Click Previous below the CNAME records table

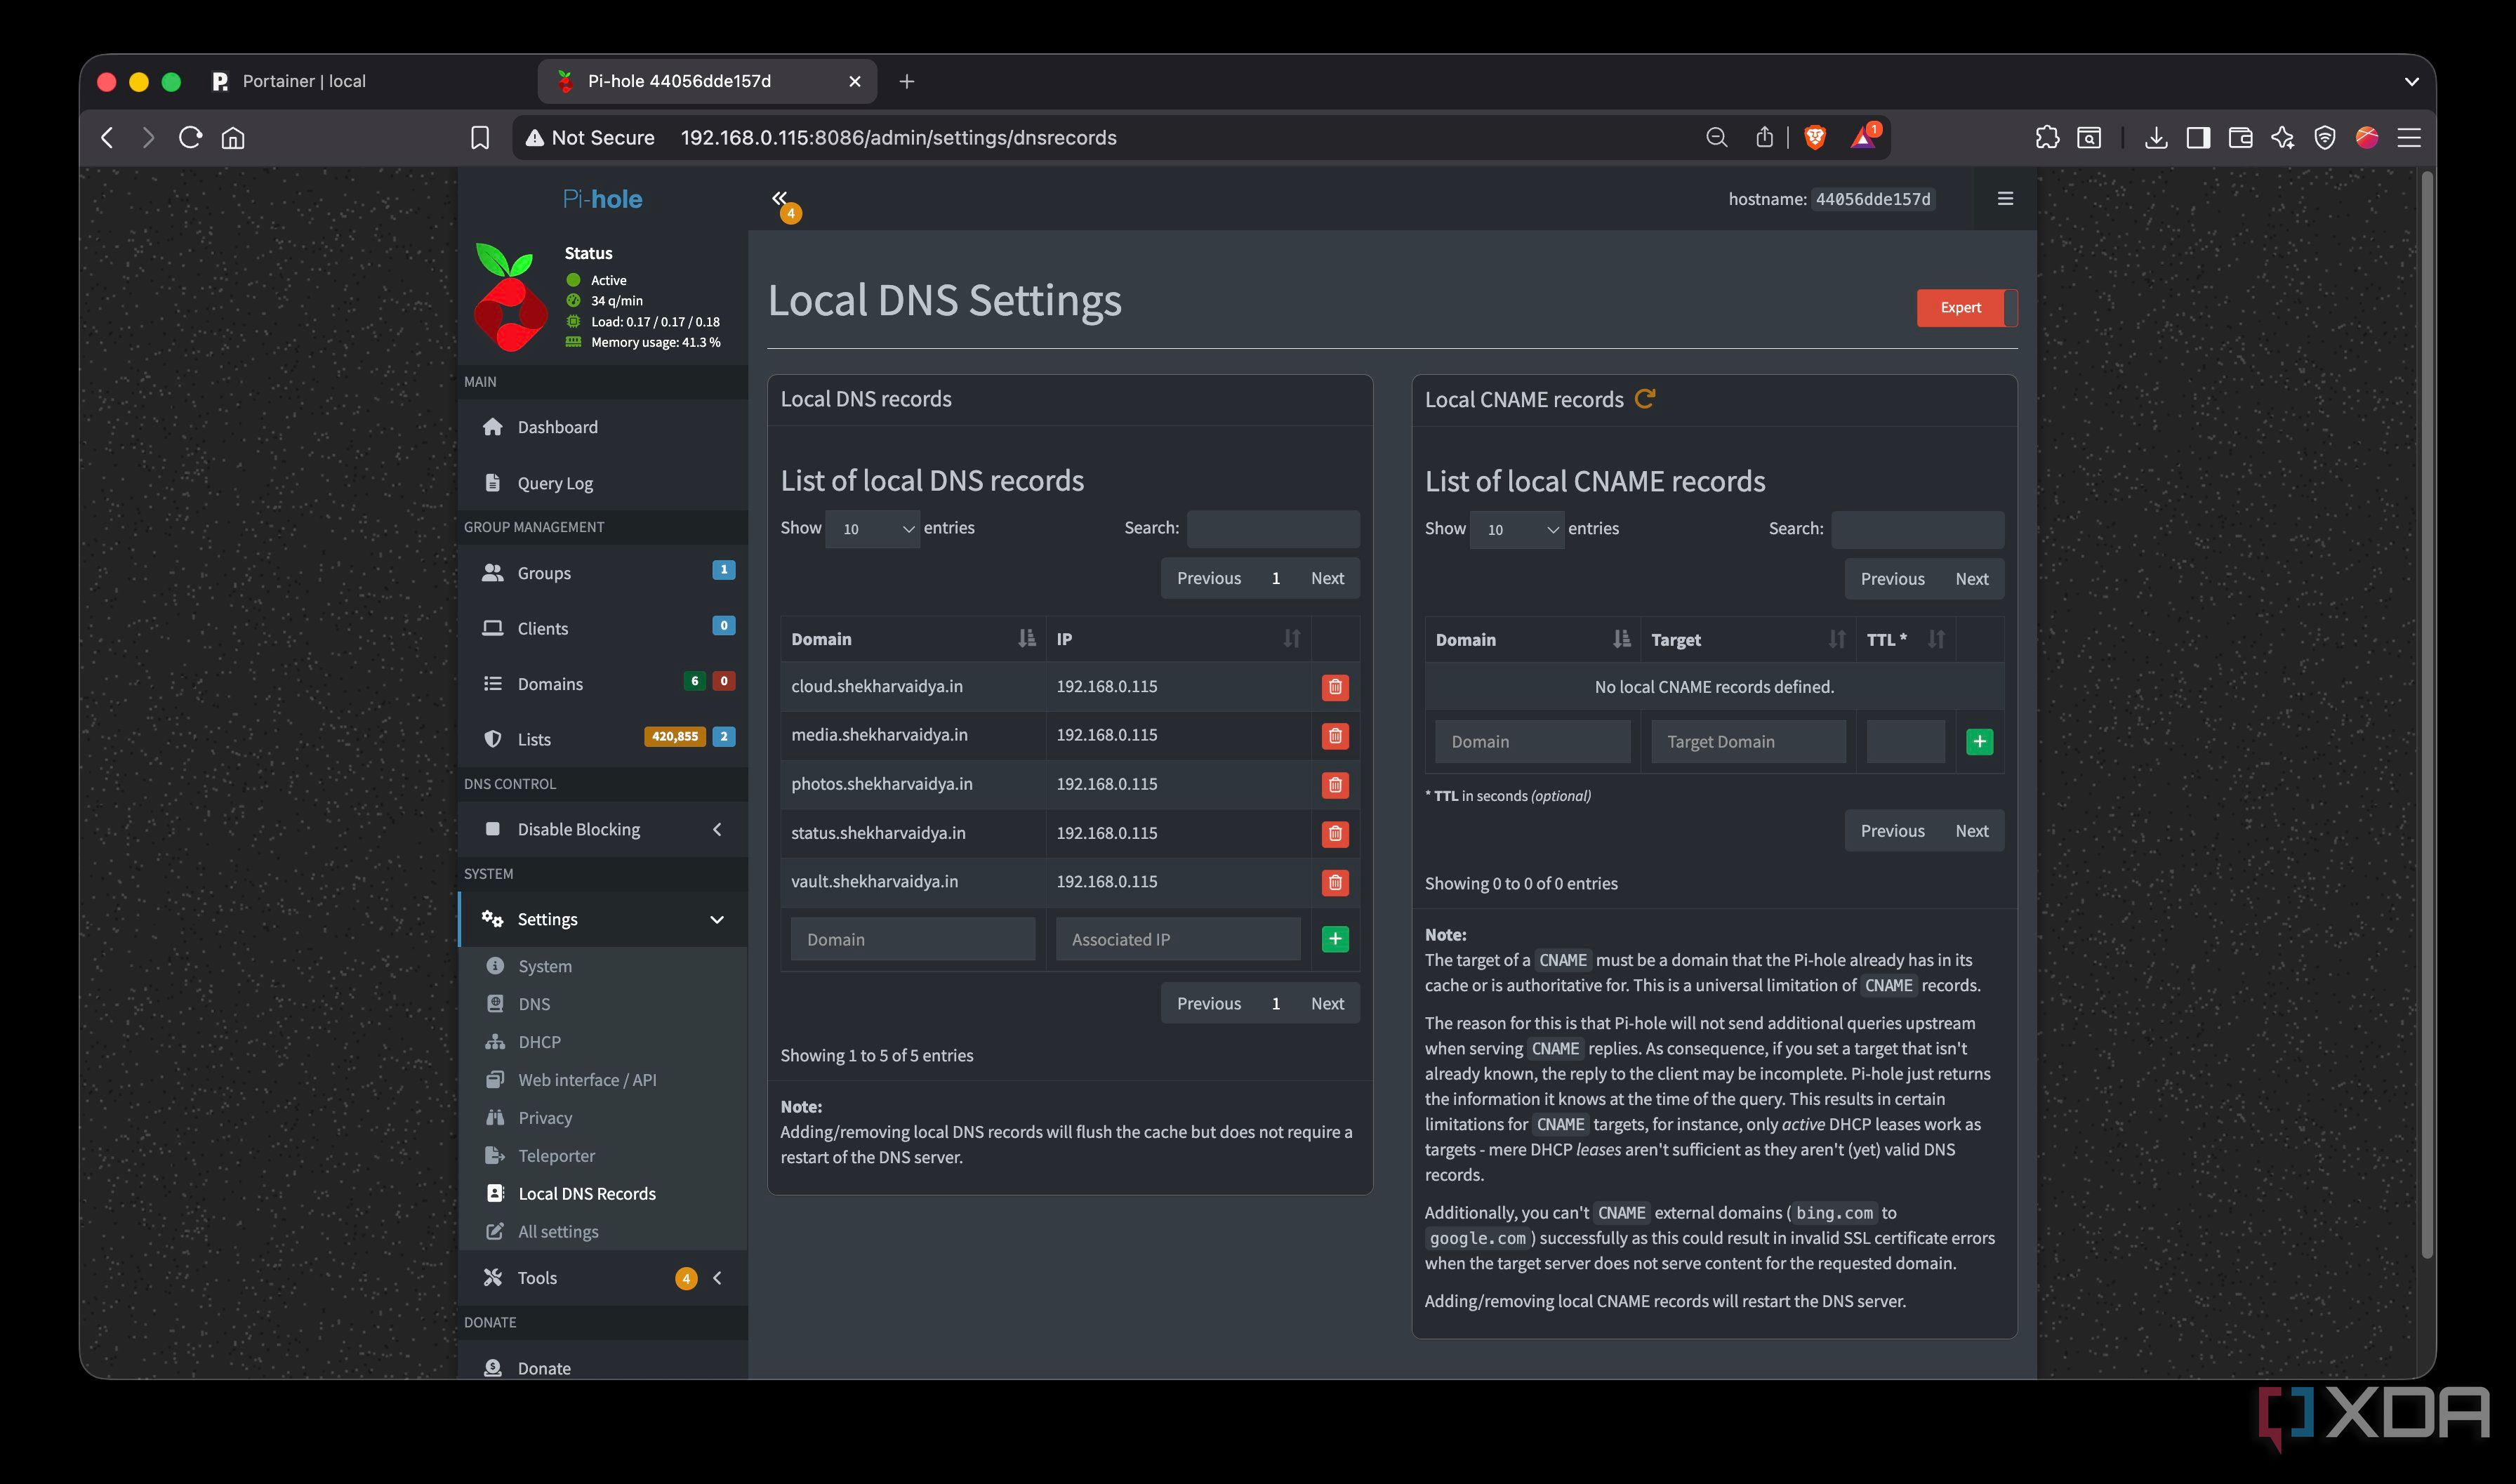point(1892,831)
